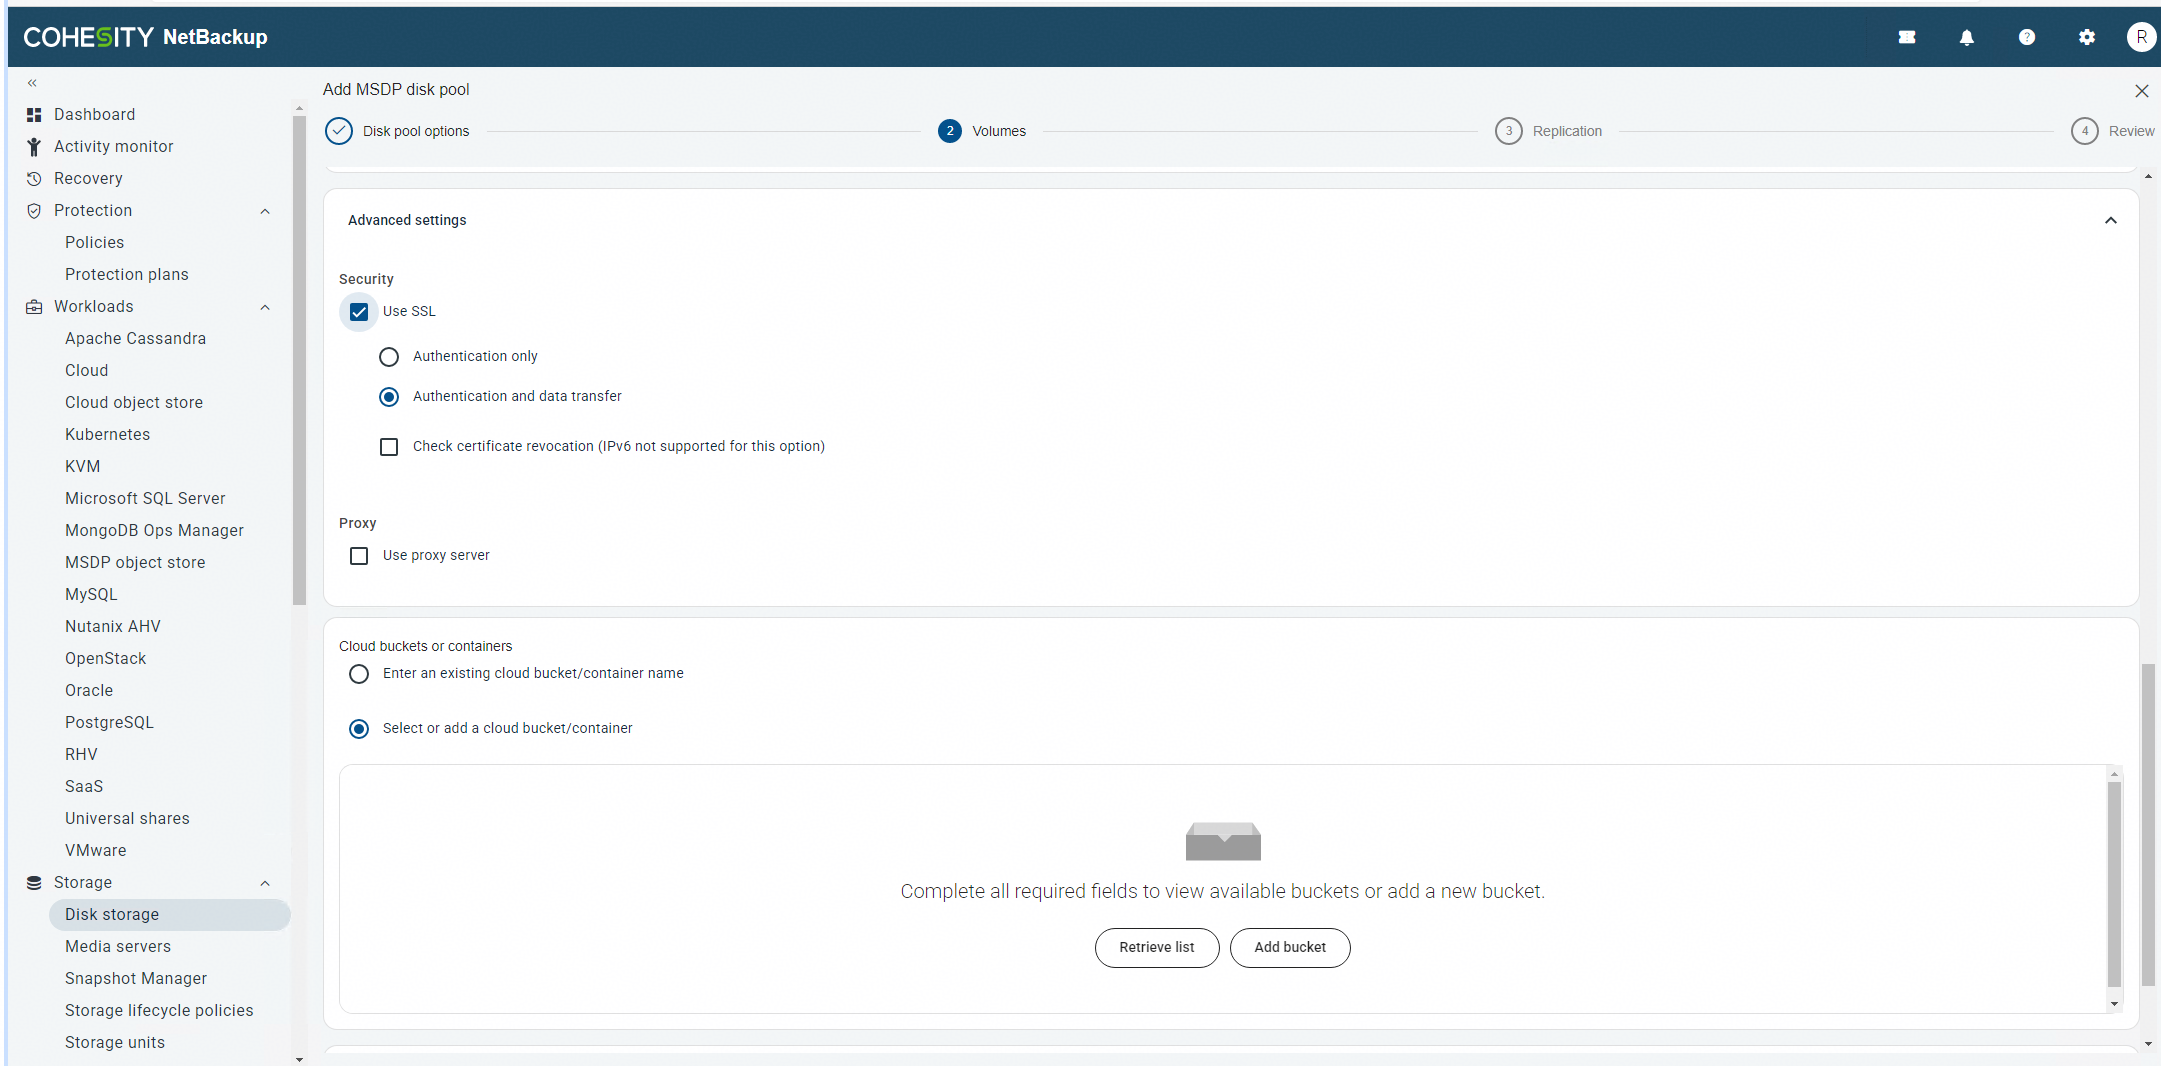Open Storage units page

(115, 1043)
